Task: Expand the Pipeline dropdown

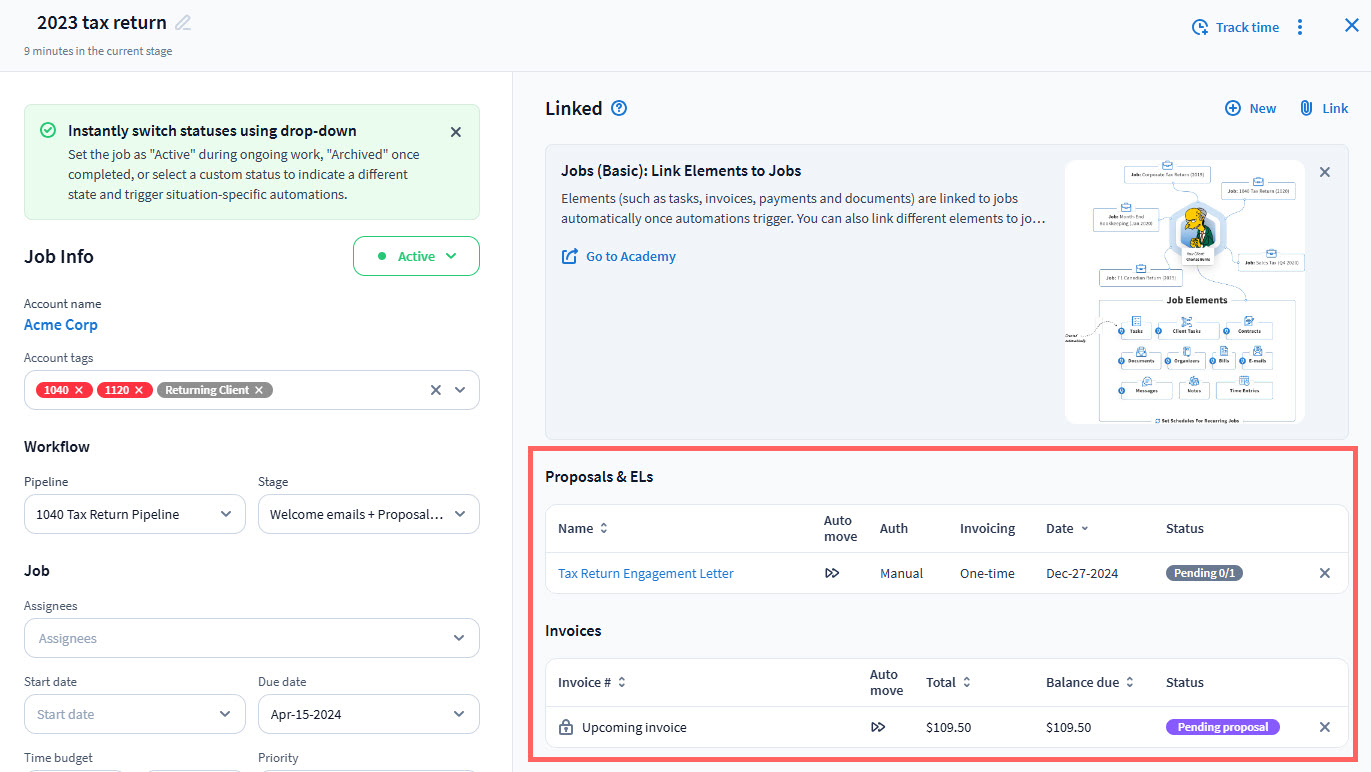Action: tap(134, 514)
